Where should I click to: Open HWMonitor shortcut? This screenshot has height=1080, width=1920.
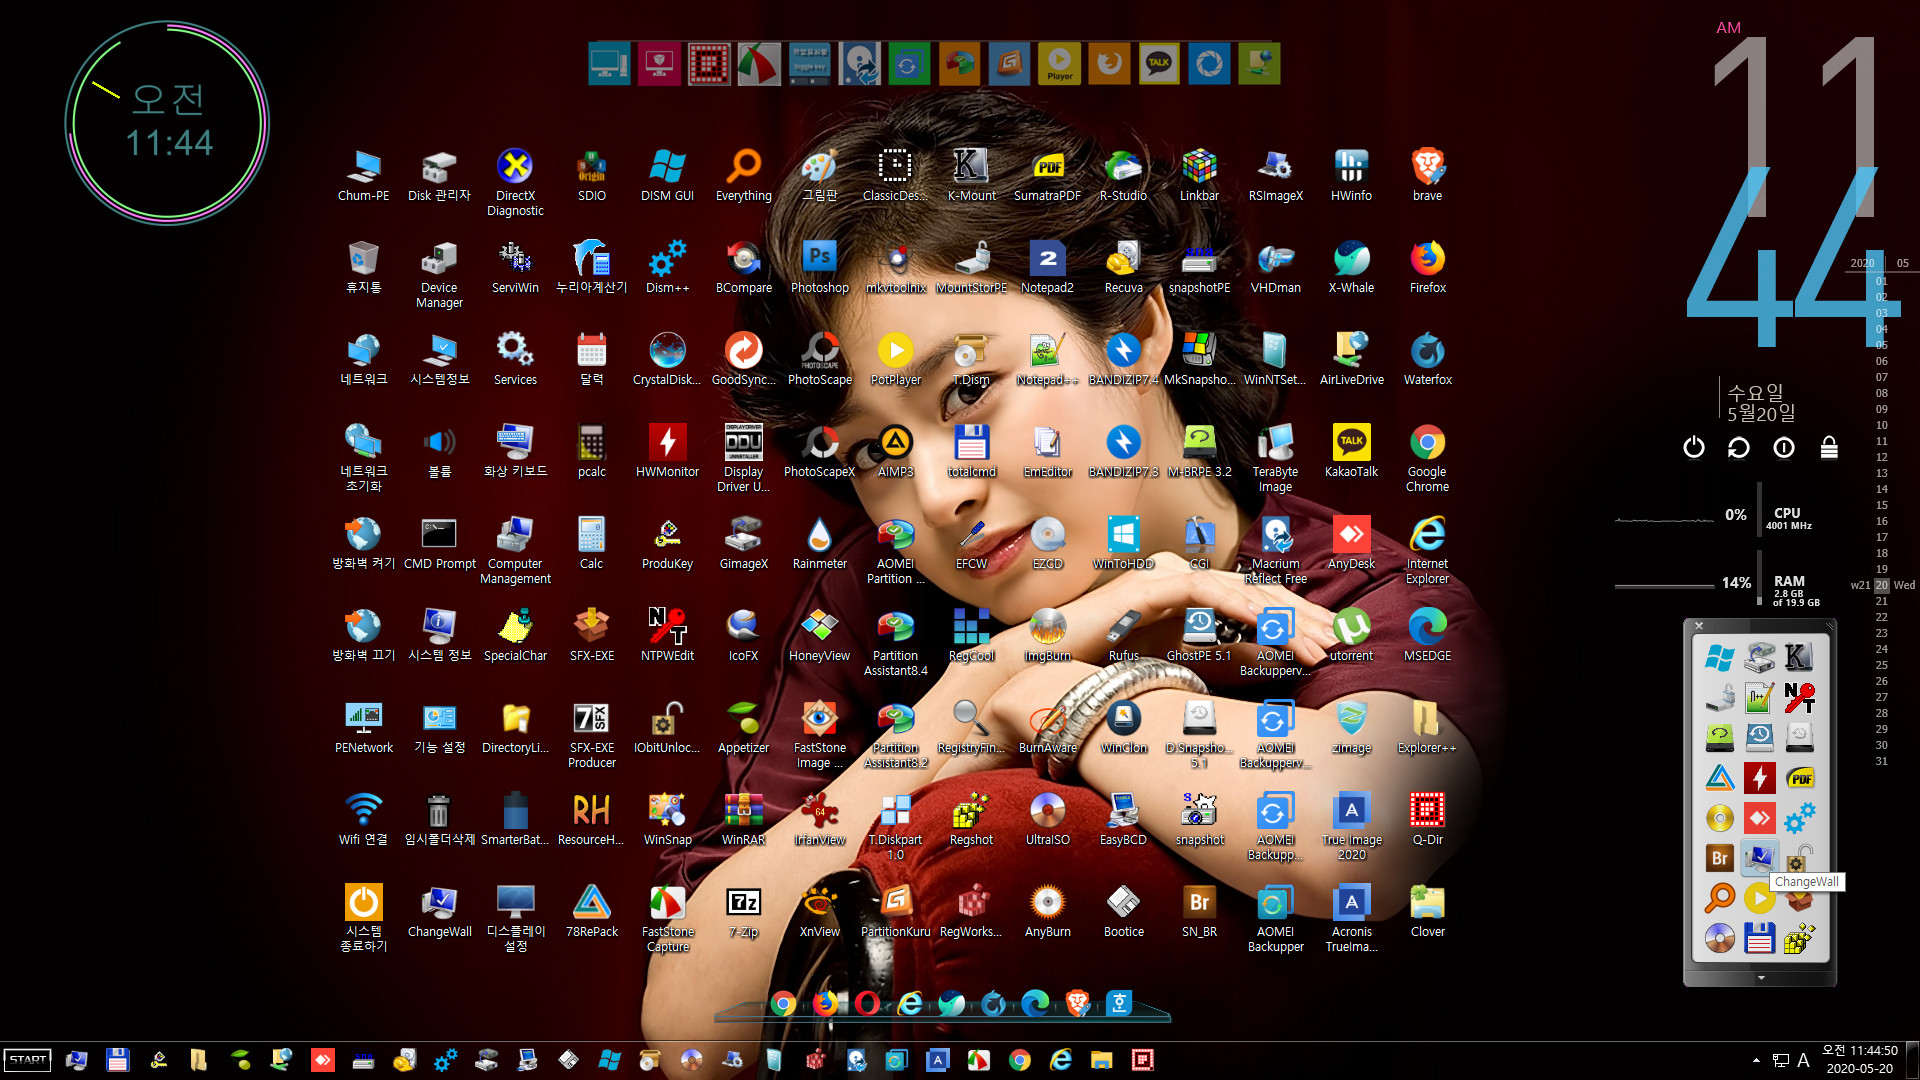pyautogui.click(x=667, y=451)
